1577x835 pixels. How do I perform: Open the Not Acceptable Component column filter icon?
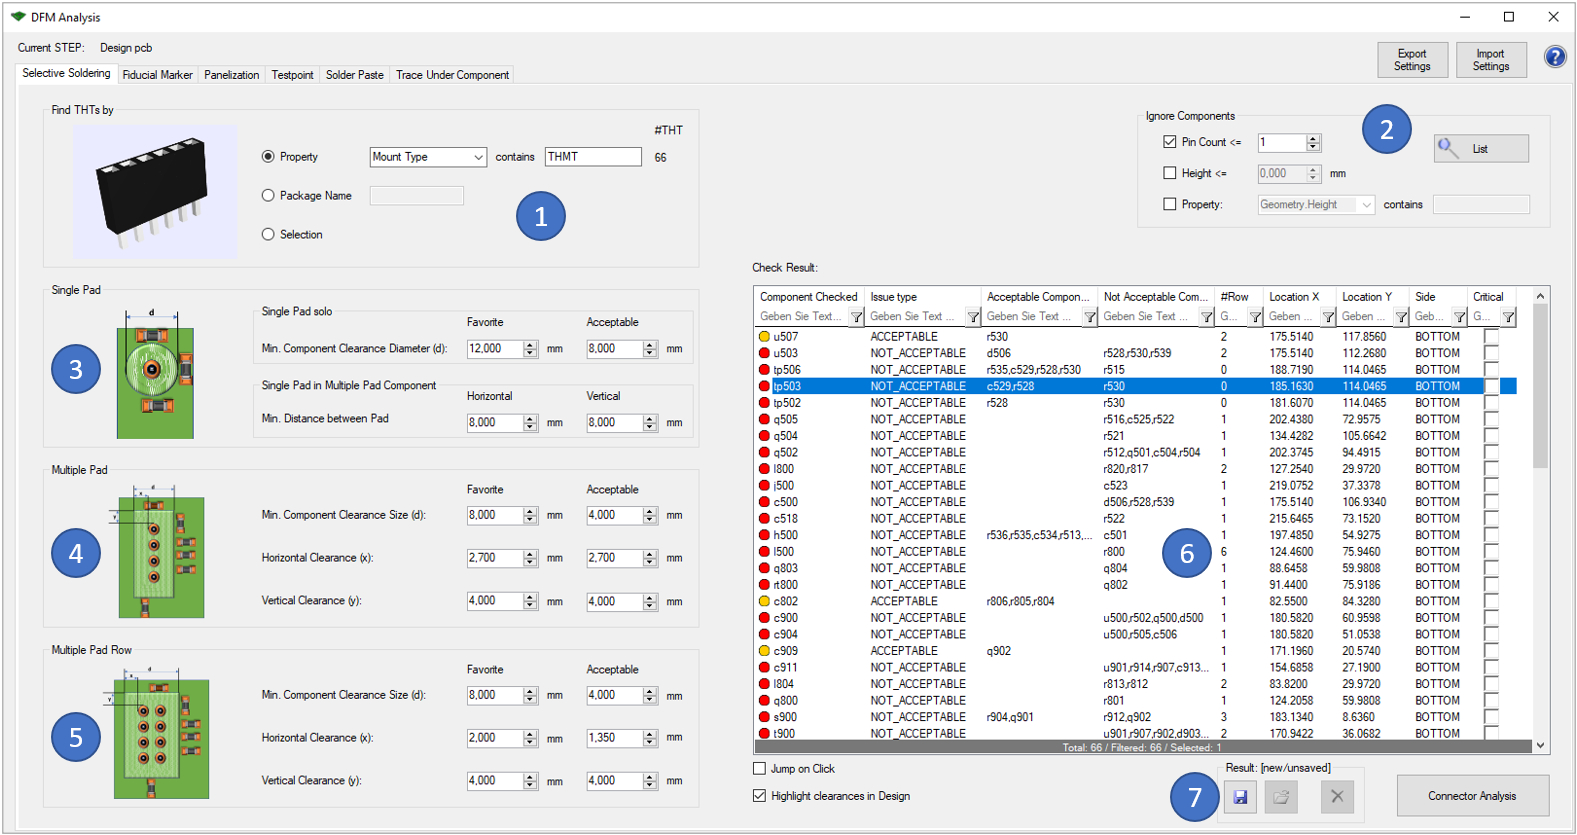tap(1207, 317)
